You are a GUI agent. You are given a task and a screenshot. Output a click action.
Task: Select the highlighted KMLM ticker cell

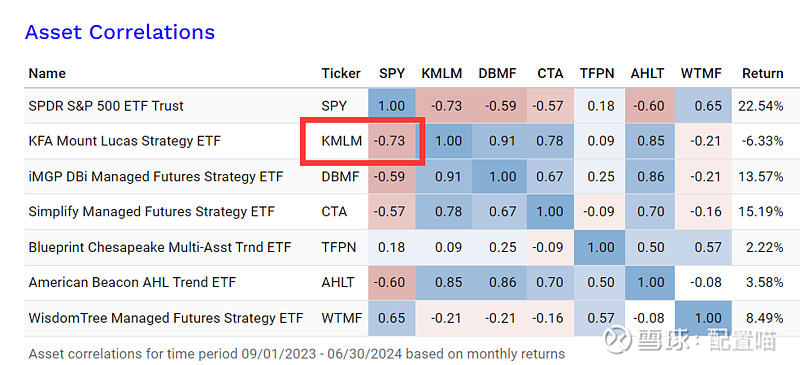coord(341,141)
